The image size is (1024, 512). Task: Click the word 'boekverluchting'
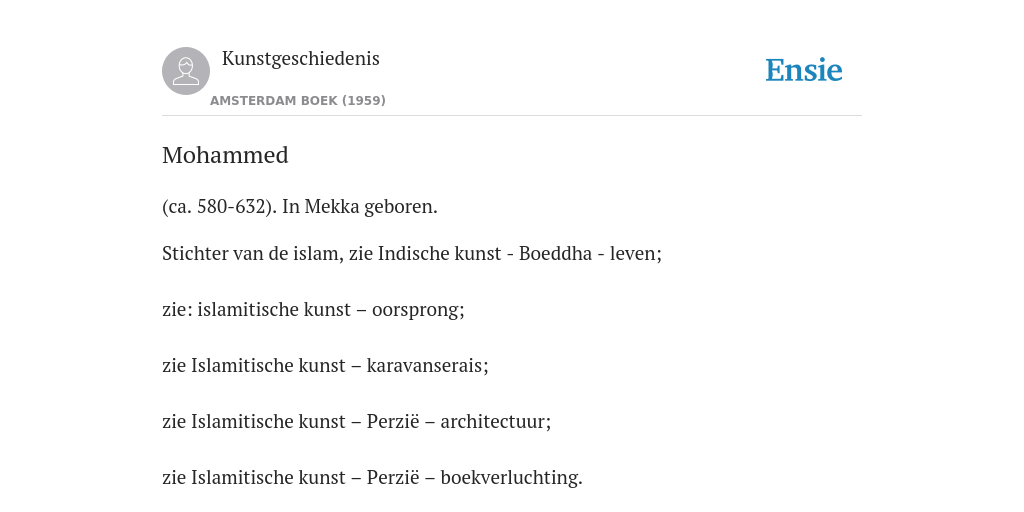pyautogui.click(x=509, y=478)
